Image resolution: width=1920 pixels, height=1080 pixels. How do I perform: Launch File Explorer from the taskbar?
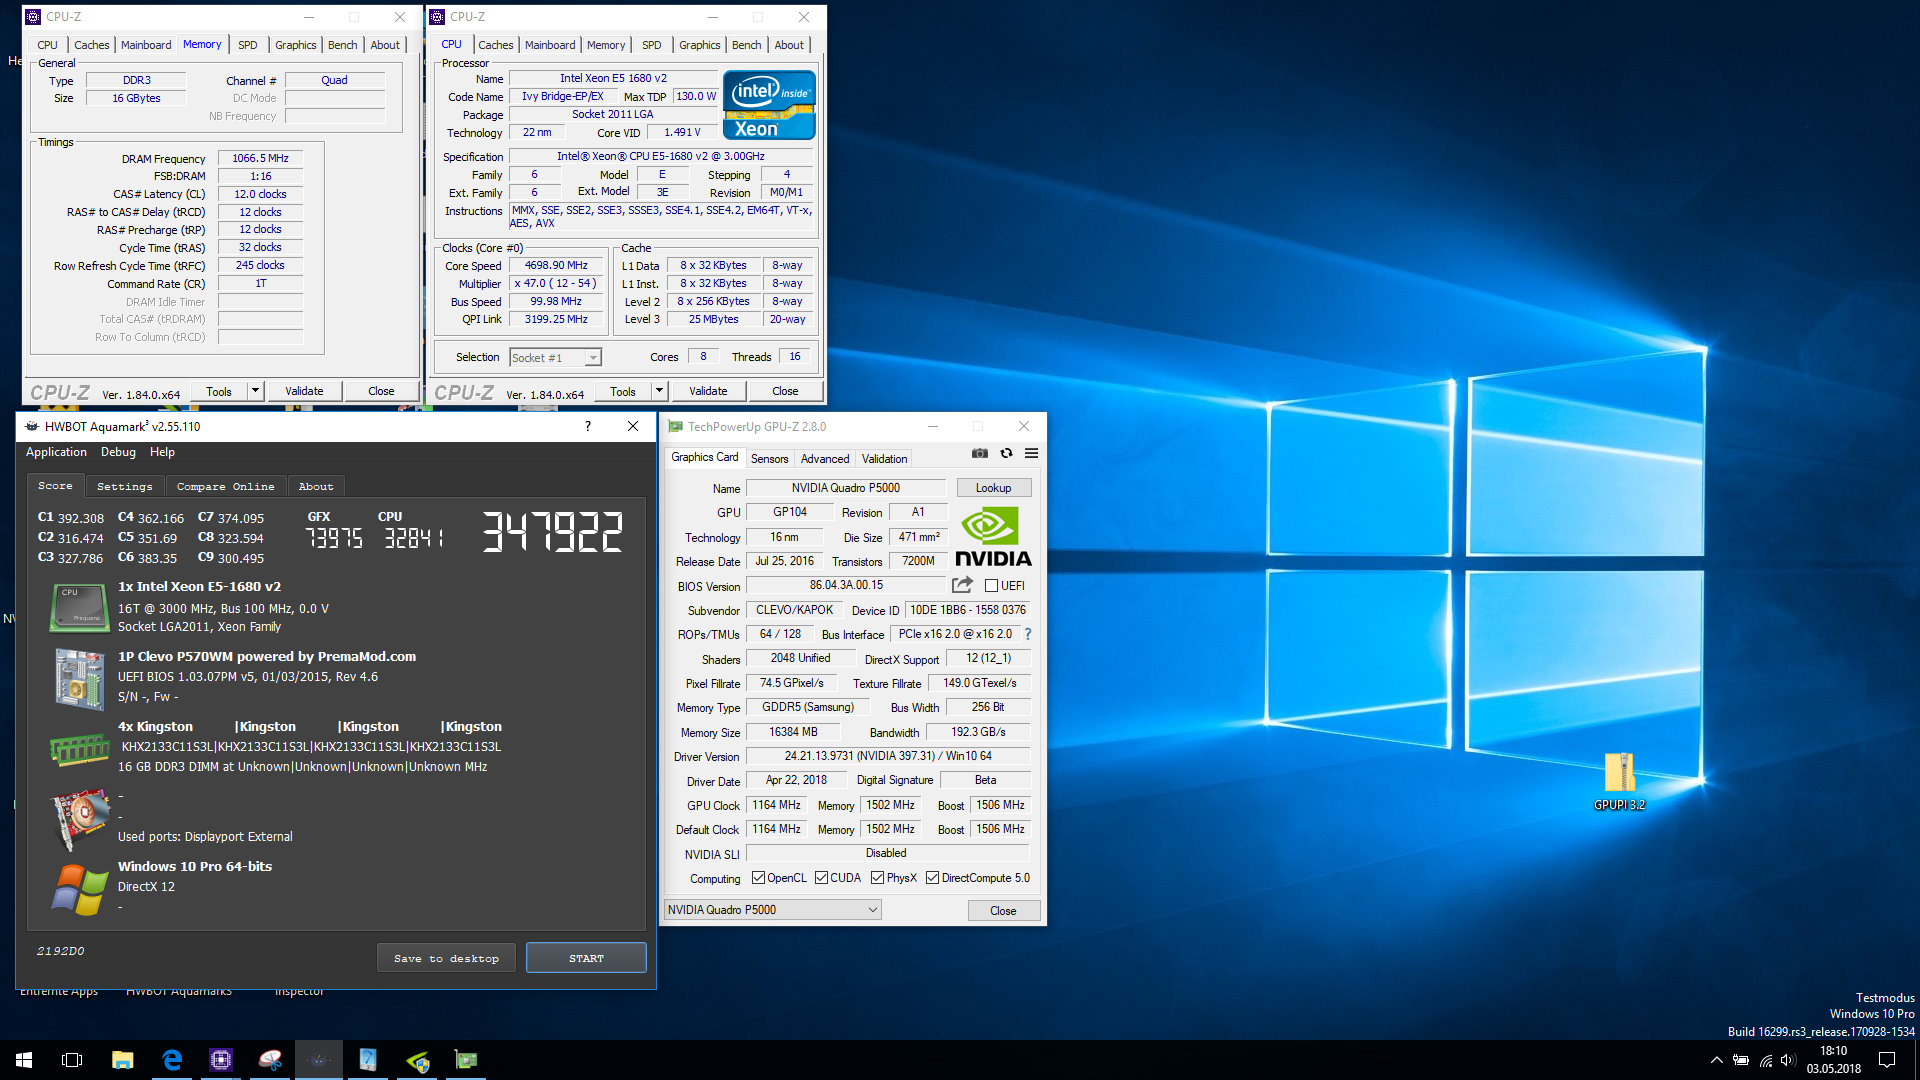coord(122,1060)
